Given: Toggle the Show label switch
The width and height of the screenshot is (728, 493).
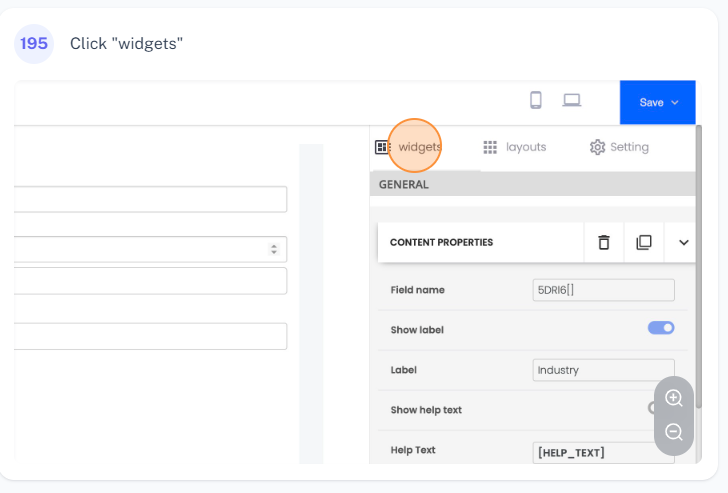Looking at the screenshot, I should point(661,328).
